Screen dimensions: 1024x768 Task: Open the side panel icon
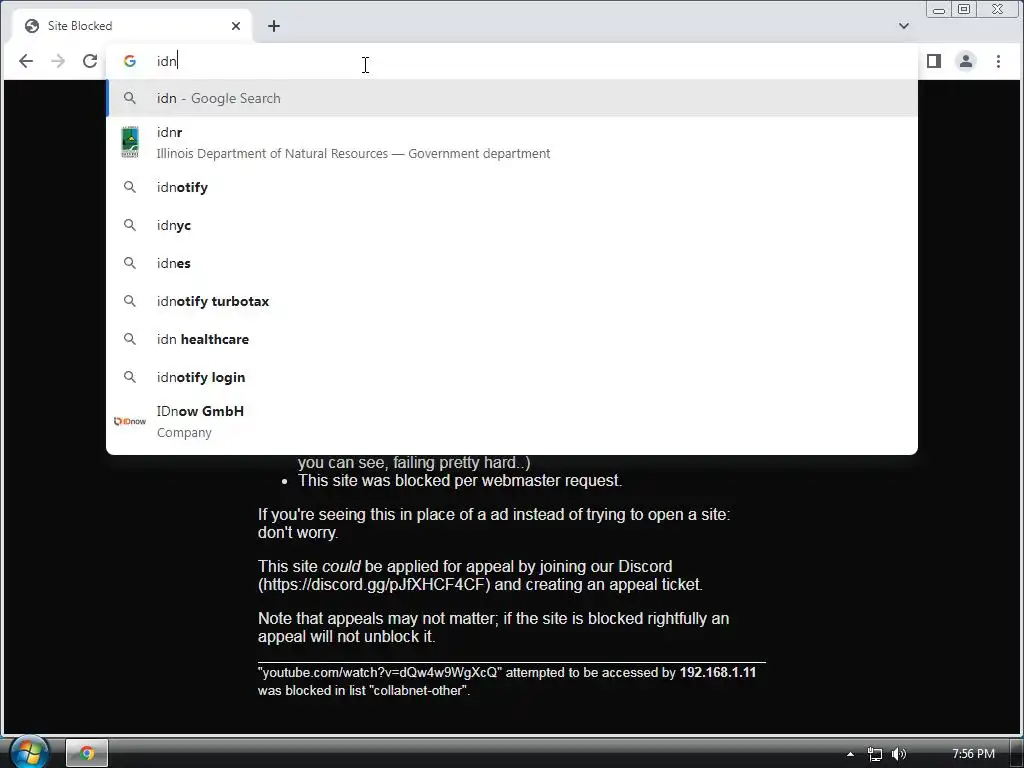pos(934,61)
